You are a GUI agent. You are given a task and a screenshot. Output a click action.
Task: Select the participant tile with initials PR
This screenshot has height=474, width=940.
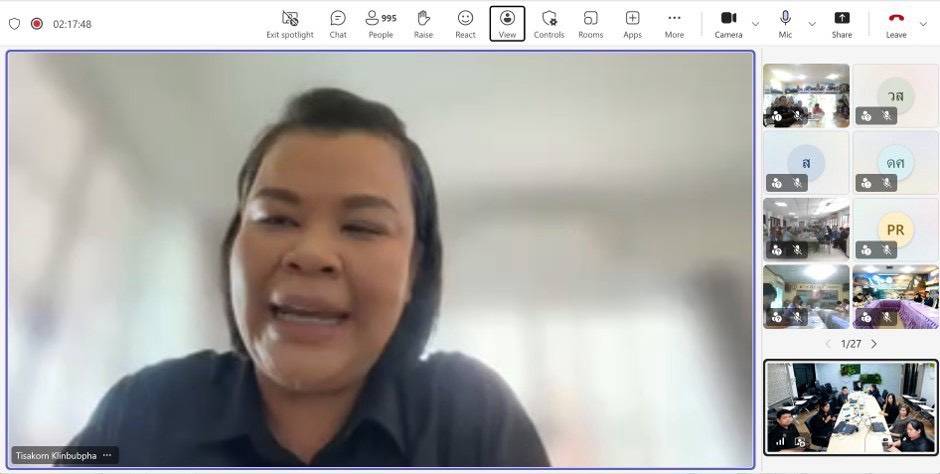(x=896, y=230)
